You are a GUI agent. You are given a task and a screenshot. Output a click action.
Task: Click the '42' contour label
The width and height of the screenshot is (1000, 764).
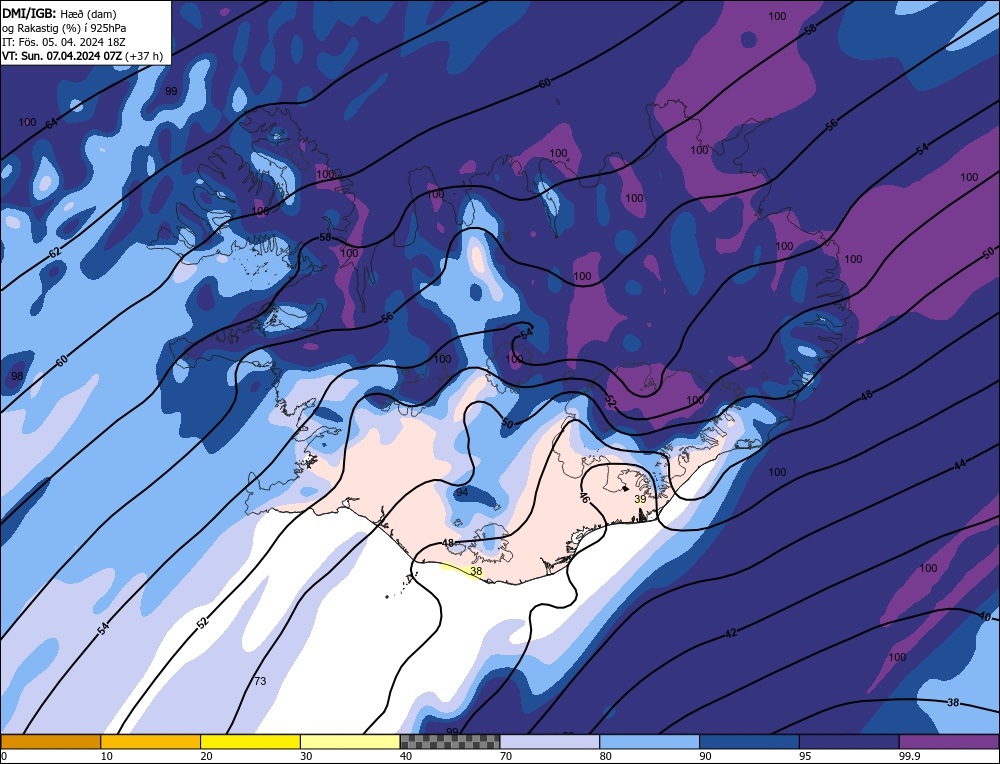731,633
